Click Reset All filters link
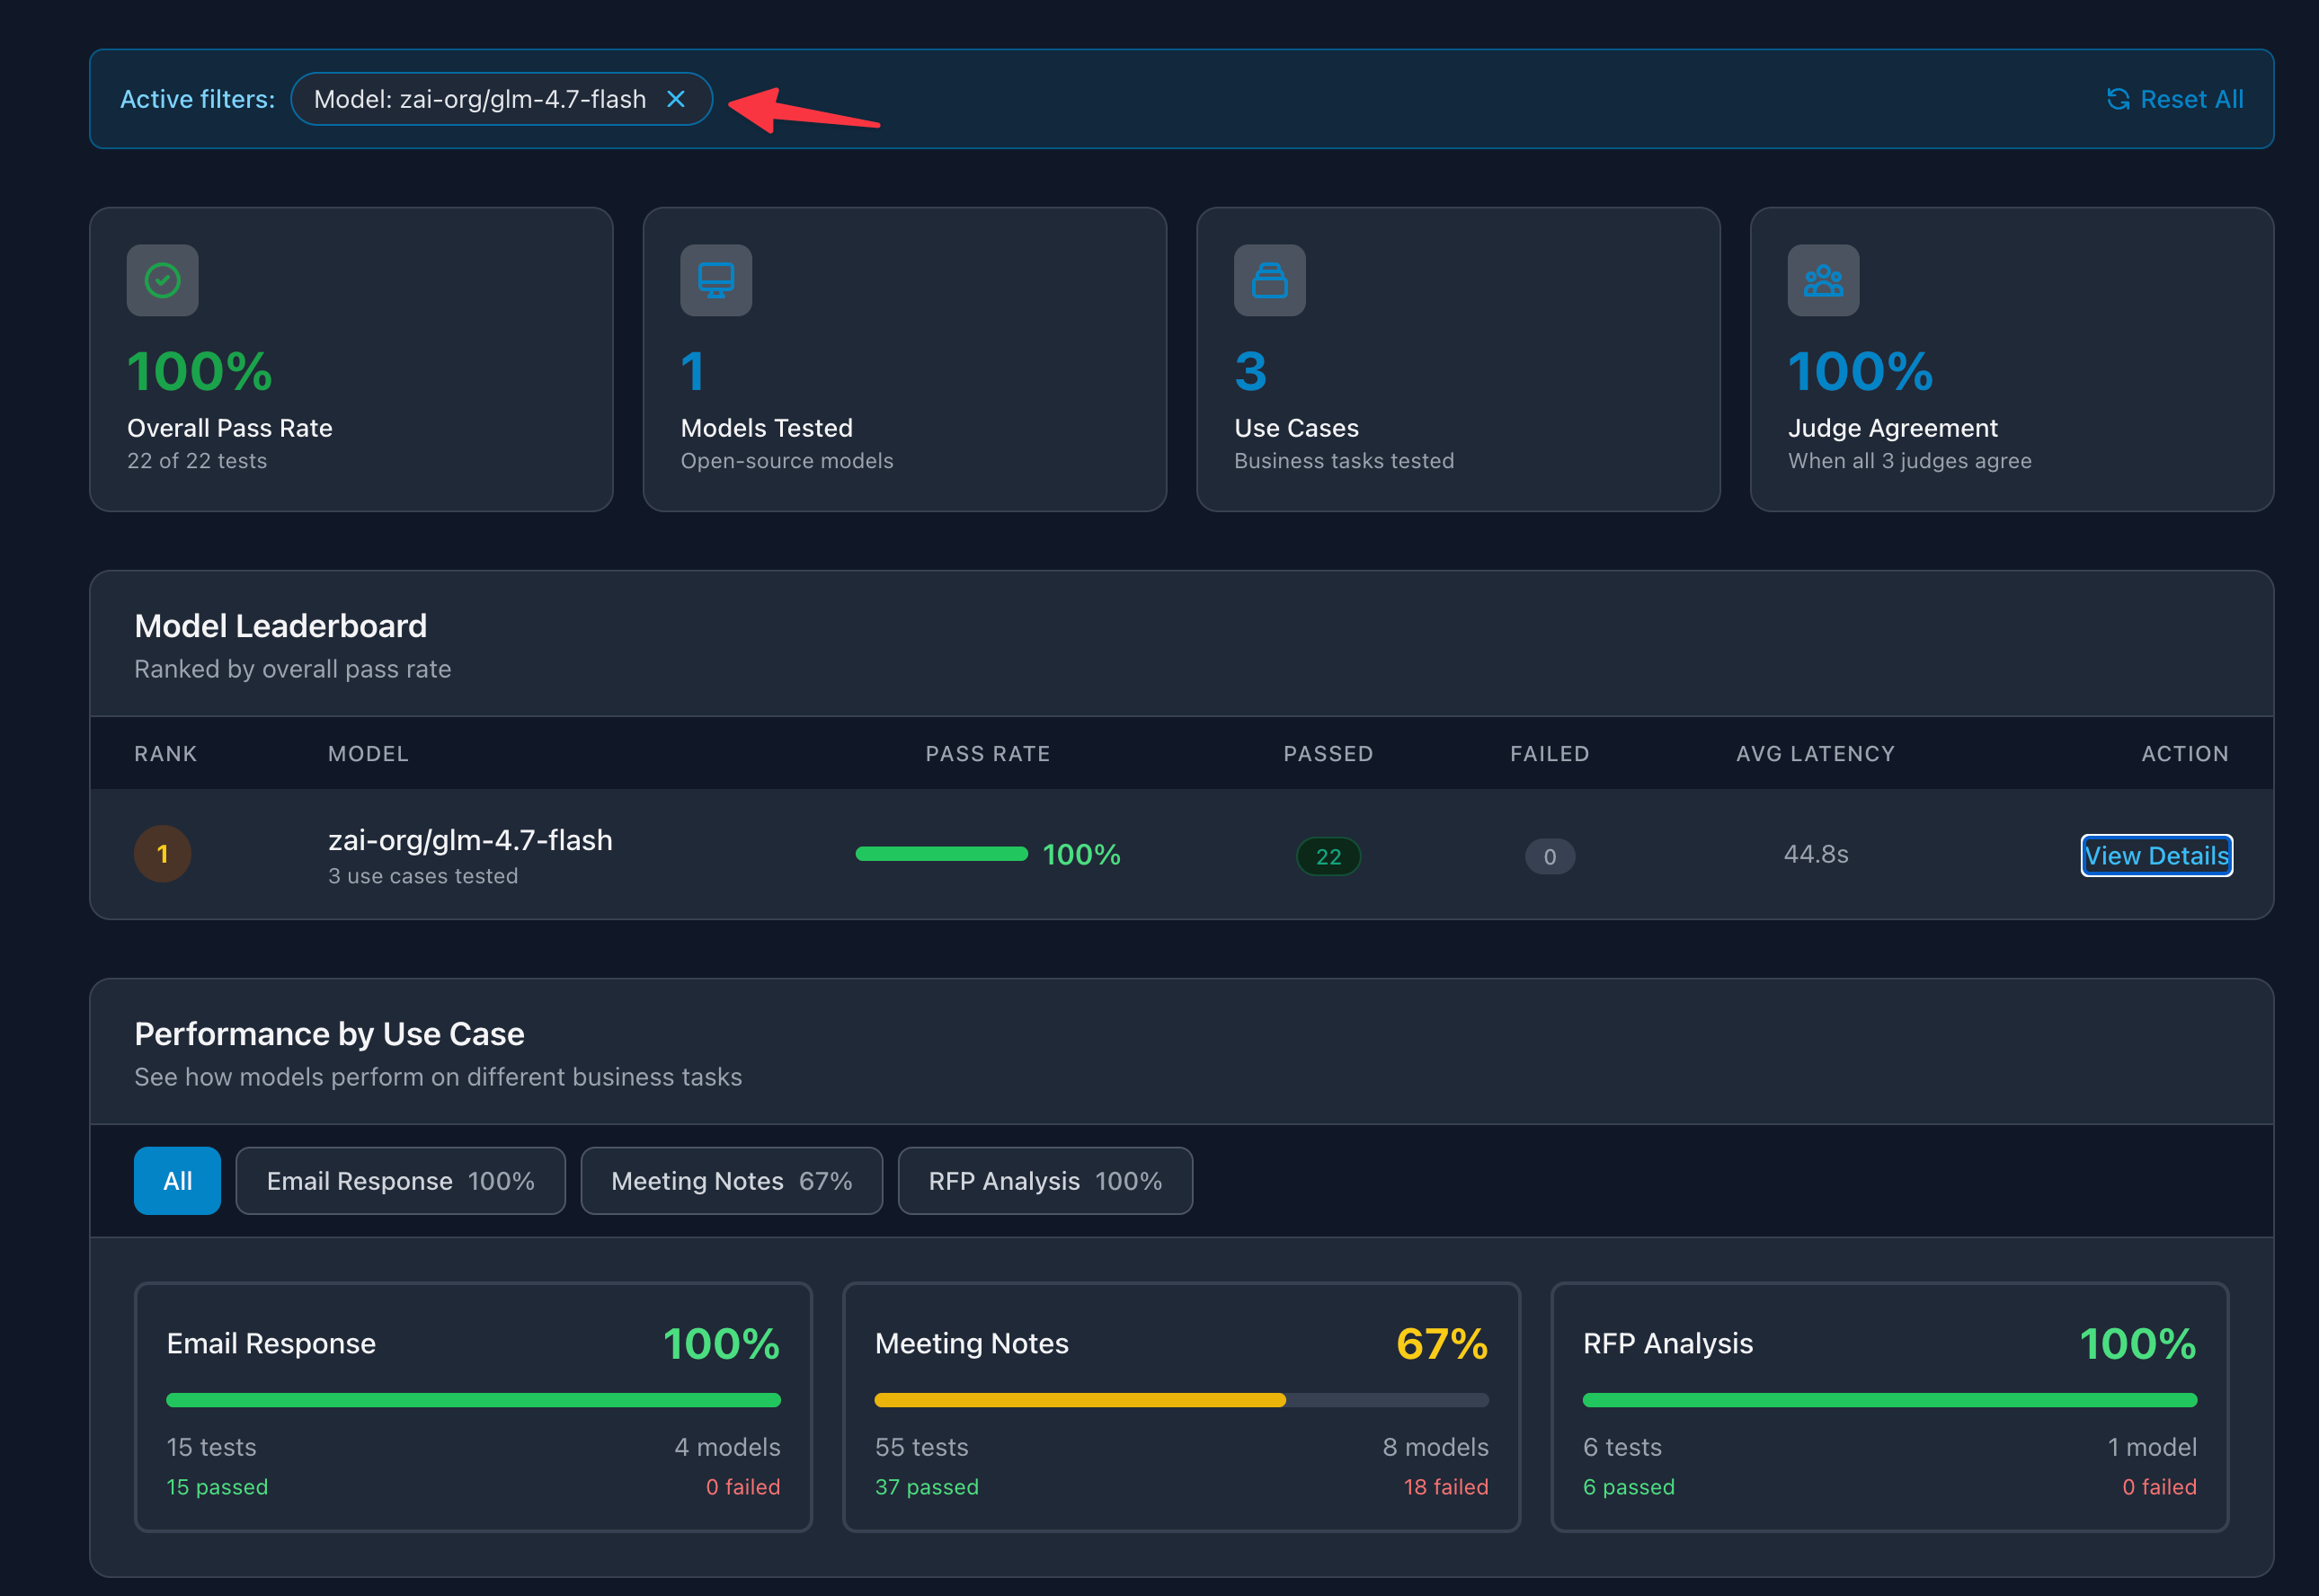Image resolution: width=2319 pixels, height=1596 pixels. 2175,99
